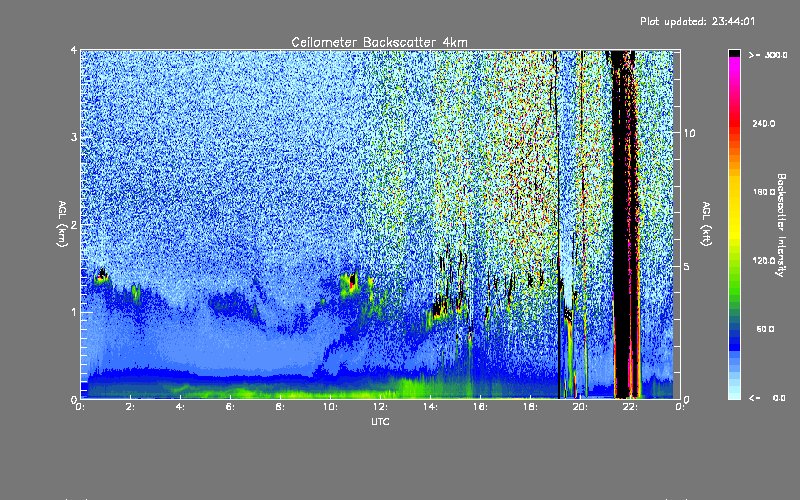Click the '3' km tick on left axis
Screen dimensions: 800x500
[x=73, y=137]
